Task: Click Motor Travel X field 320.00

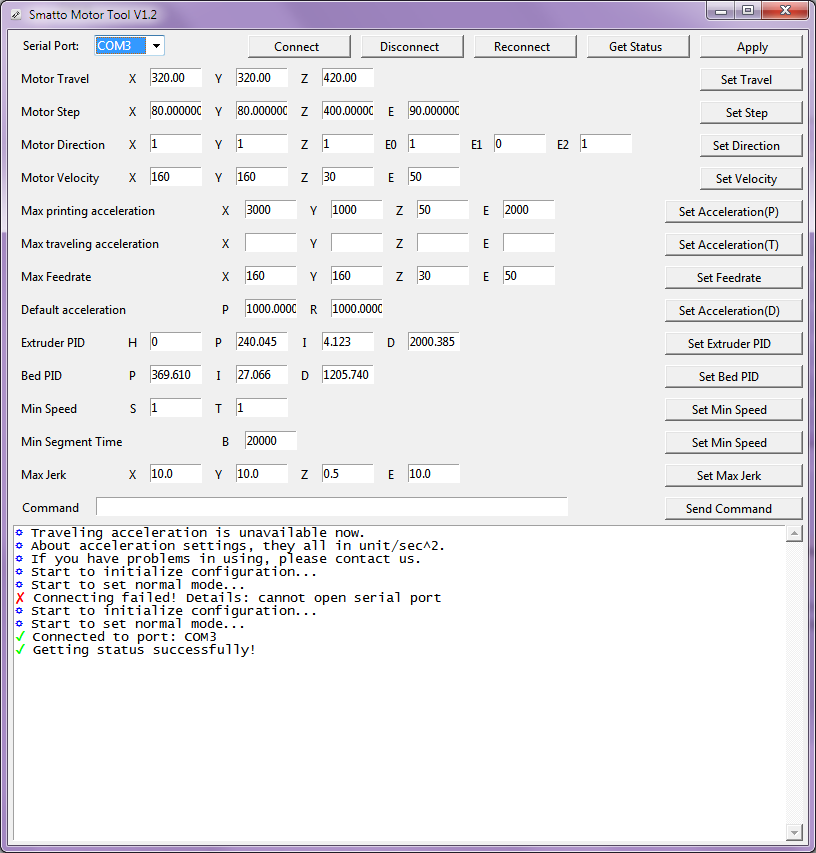Action: [x=176, y=78]
